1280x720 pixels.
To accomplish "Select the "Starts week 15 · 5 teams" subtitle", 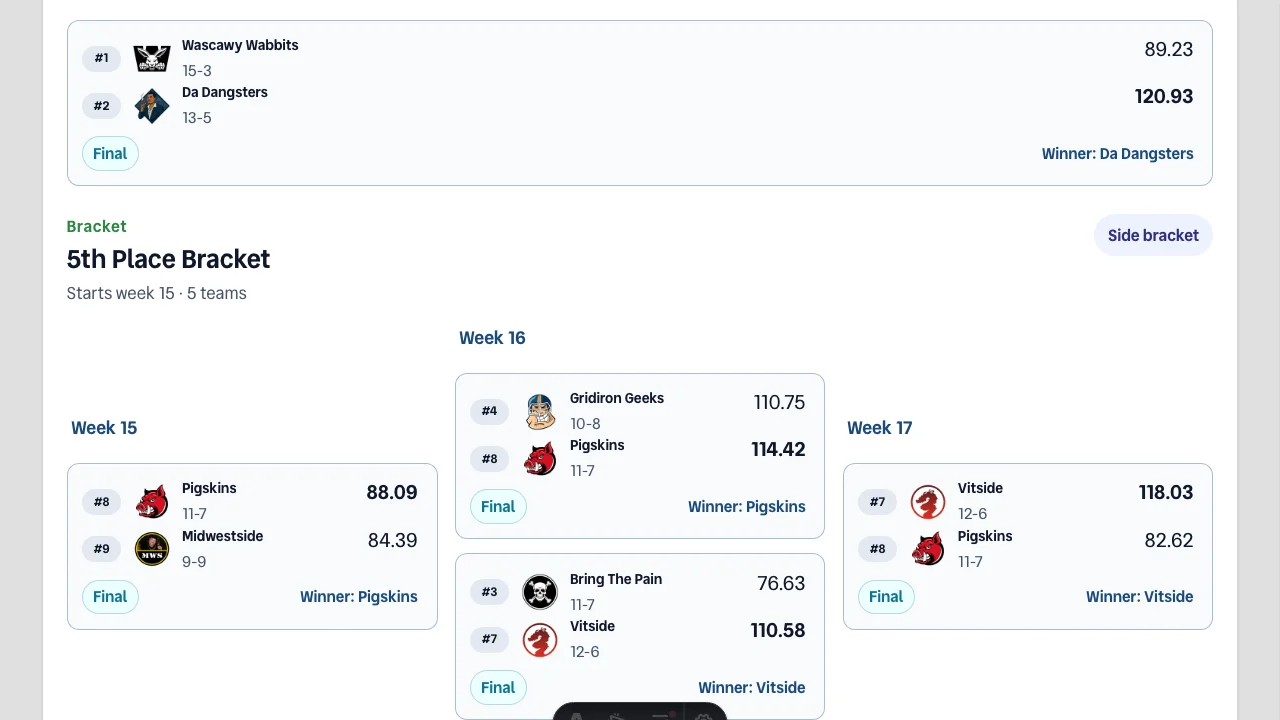I will point(157,293).
